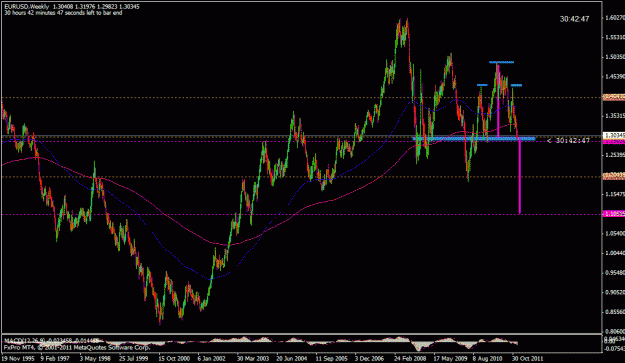This screenshot has width=625, height=363.
Task: Click the 24 Feb 2008 date label
Action: pyautogui.click(x=409, y=358)
